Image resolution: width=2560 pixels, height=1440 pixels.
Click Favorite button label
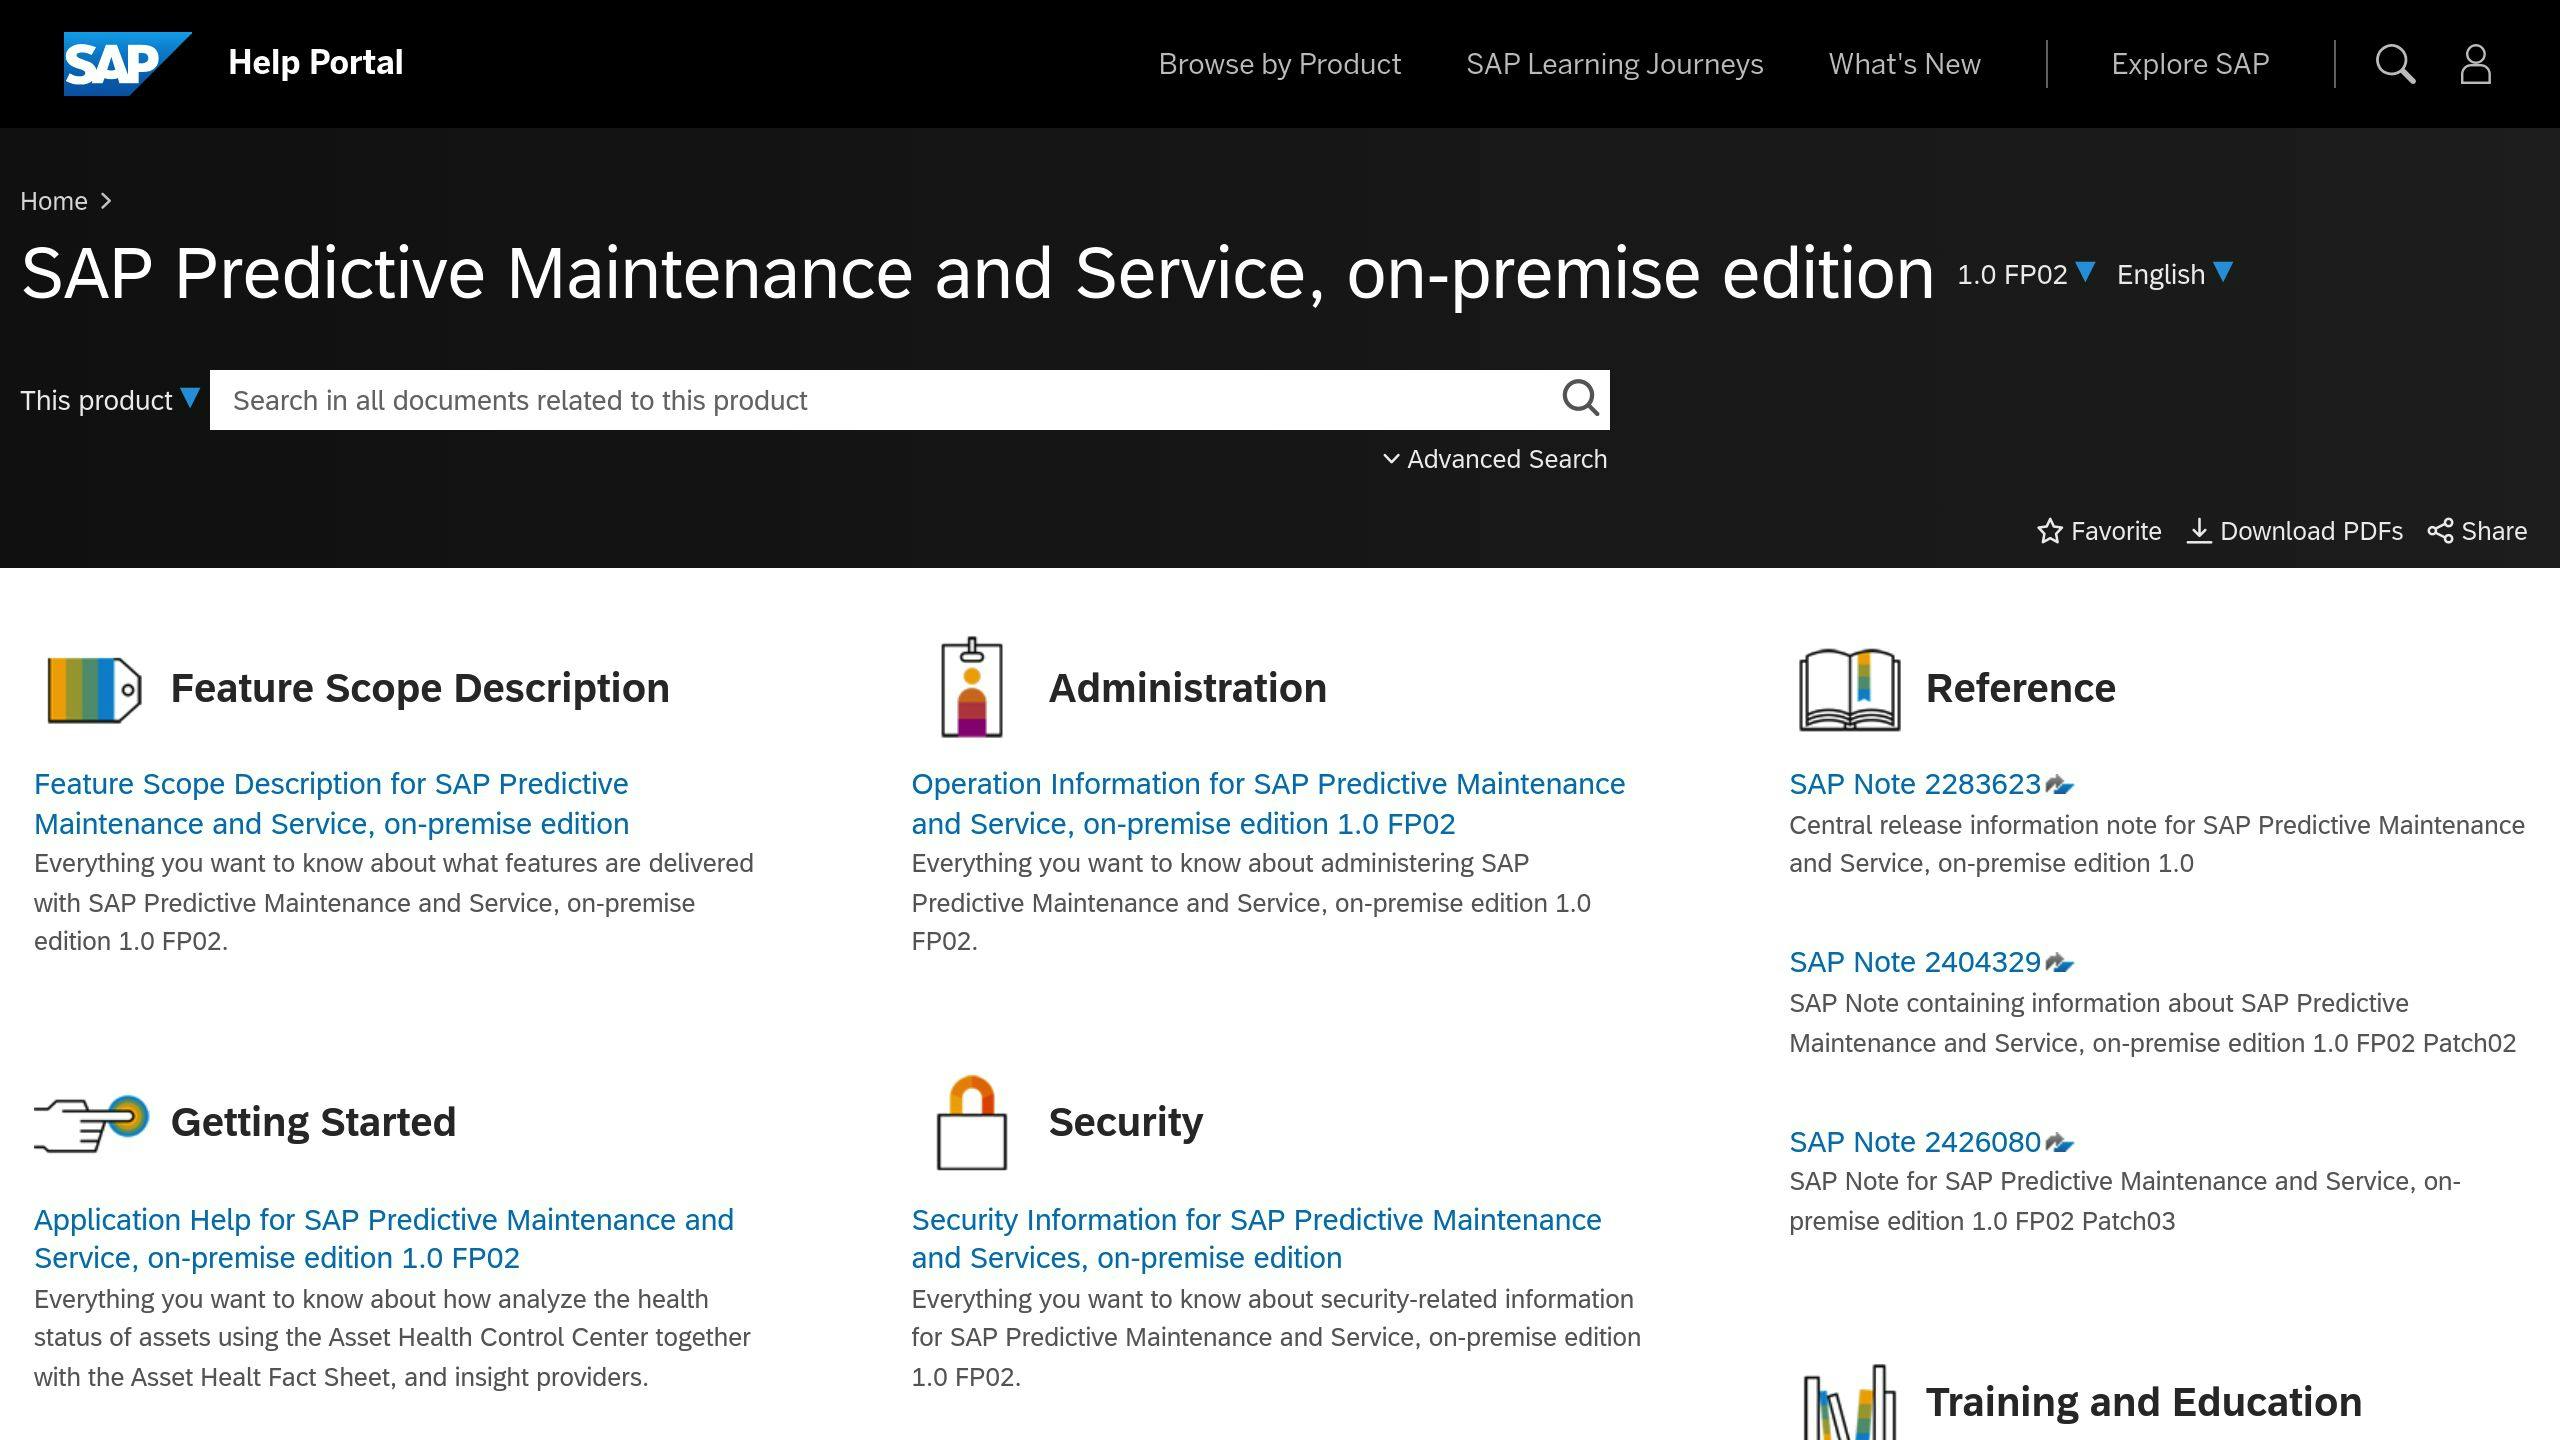[x=2116, y=531]
